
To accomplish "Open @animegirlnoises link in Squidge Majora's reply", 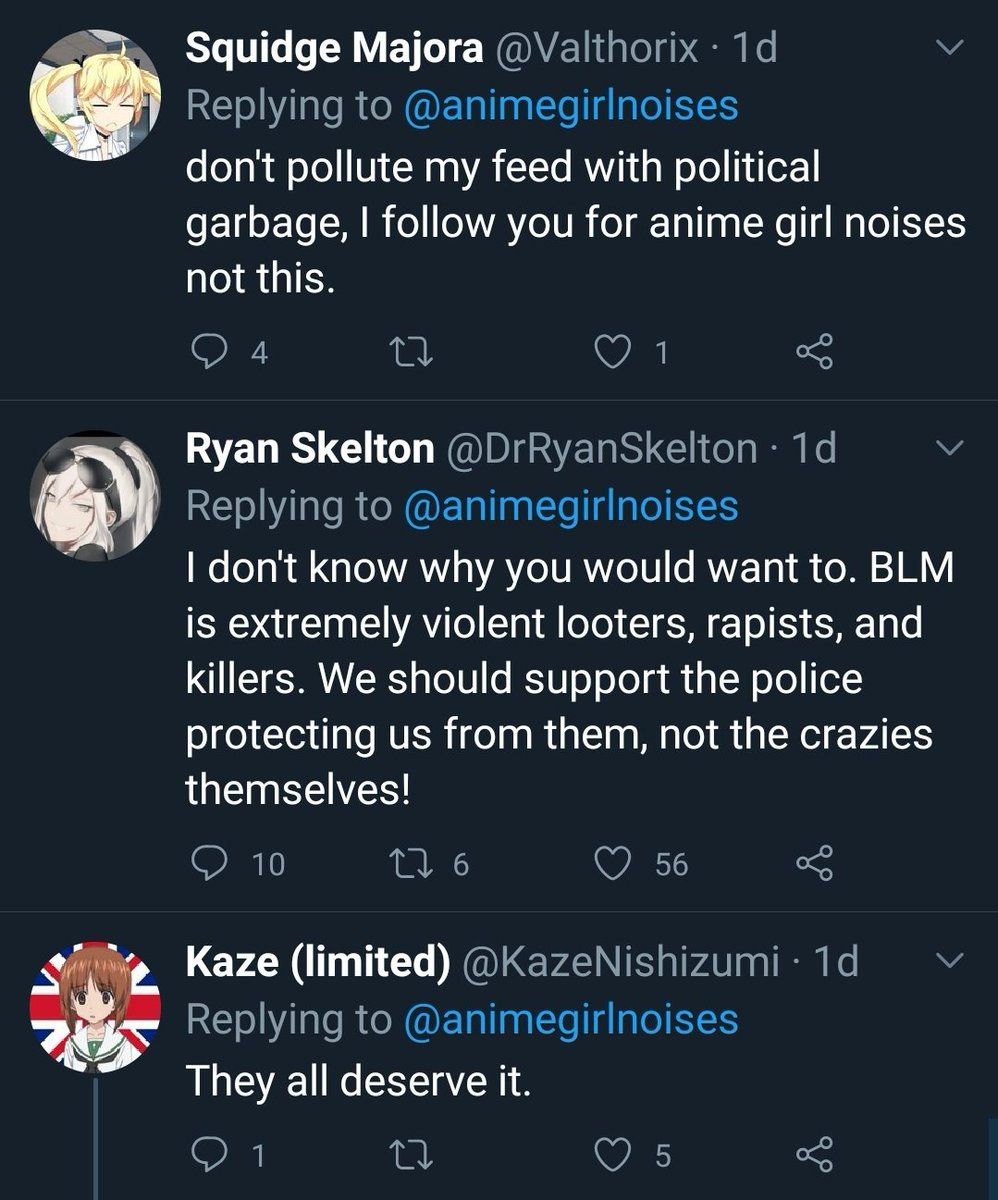I will click(x=570, y=106).
